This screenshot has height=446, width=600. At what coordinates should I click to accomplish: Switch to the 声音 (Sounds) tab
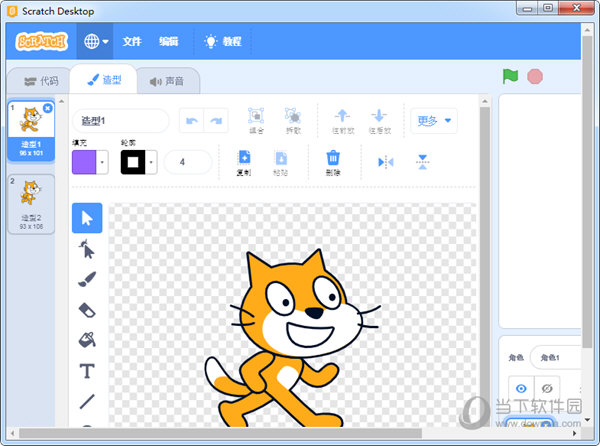(x=167, y=81)
